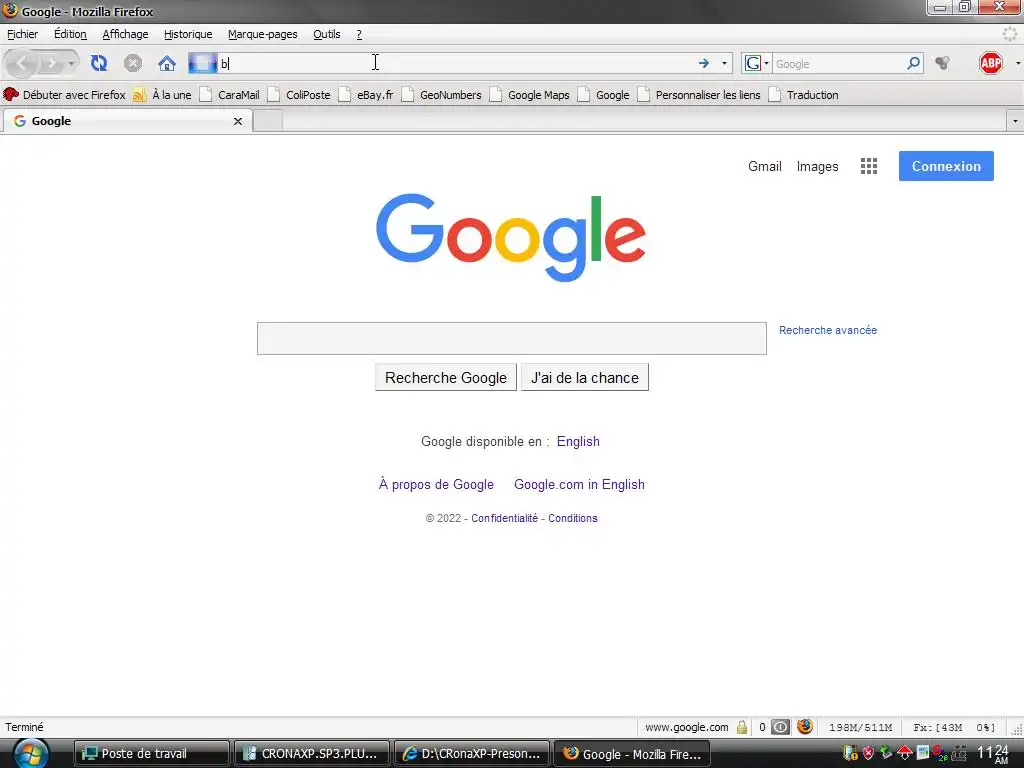The image size is (1024, 768).
Task: Close the Google tab
Action: [x=238, y=121]
